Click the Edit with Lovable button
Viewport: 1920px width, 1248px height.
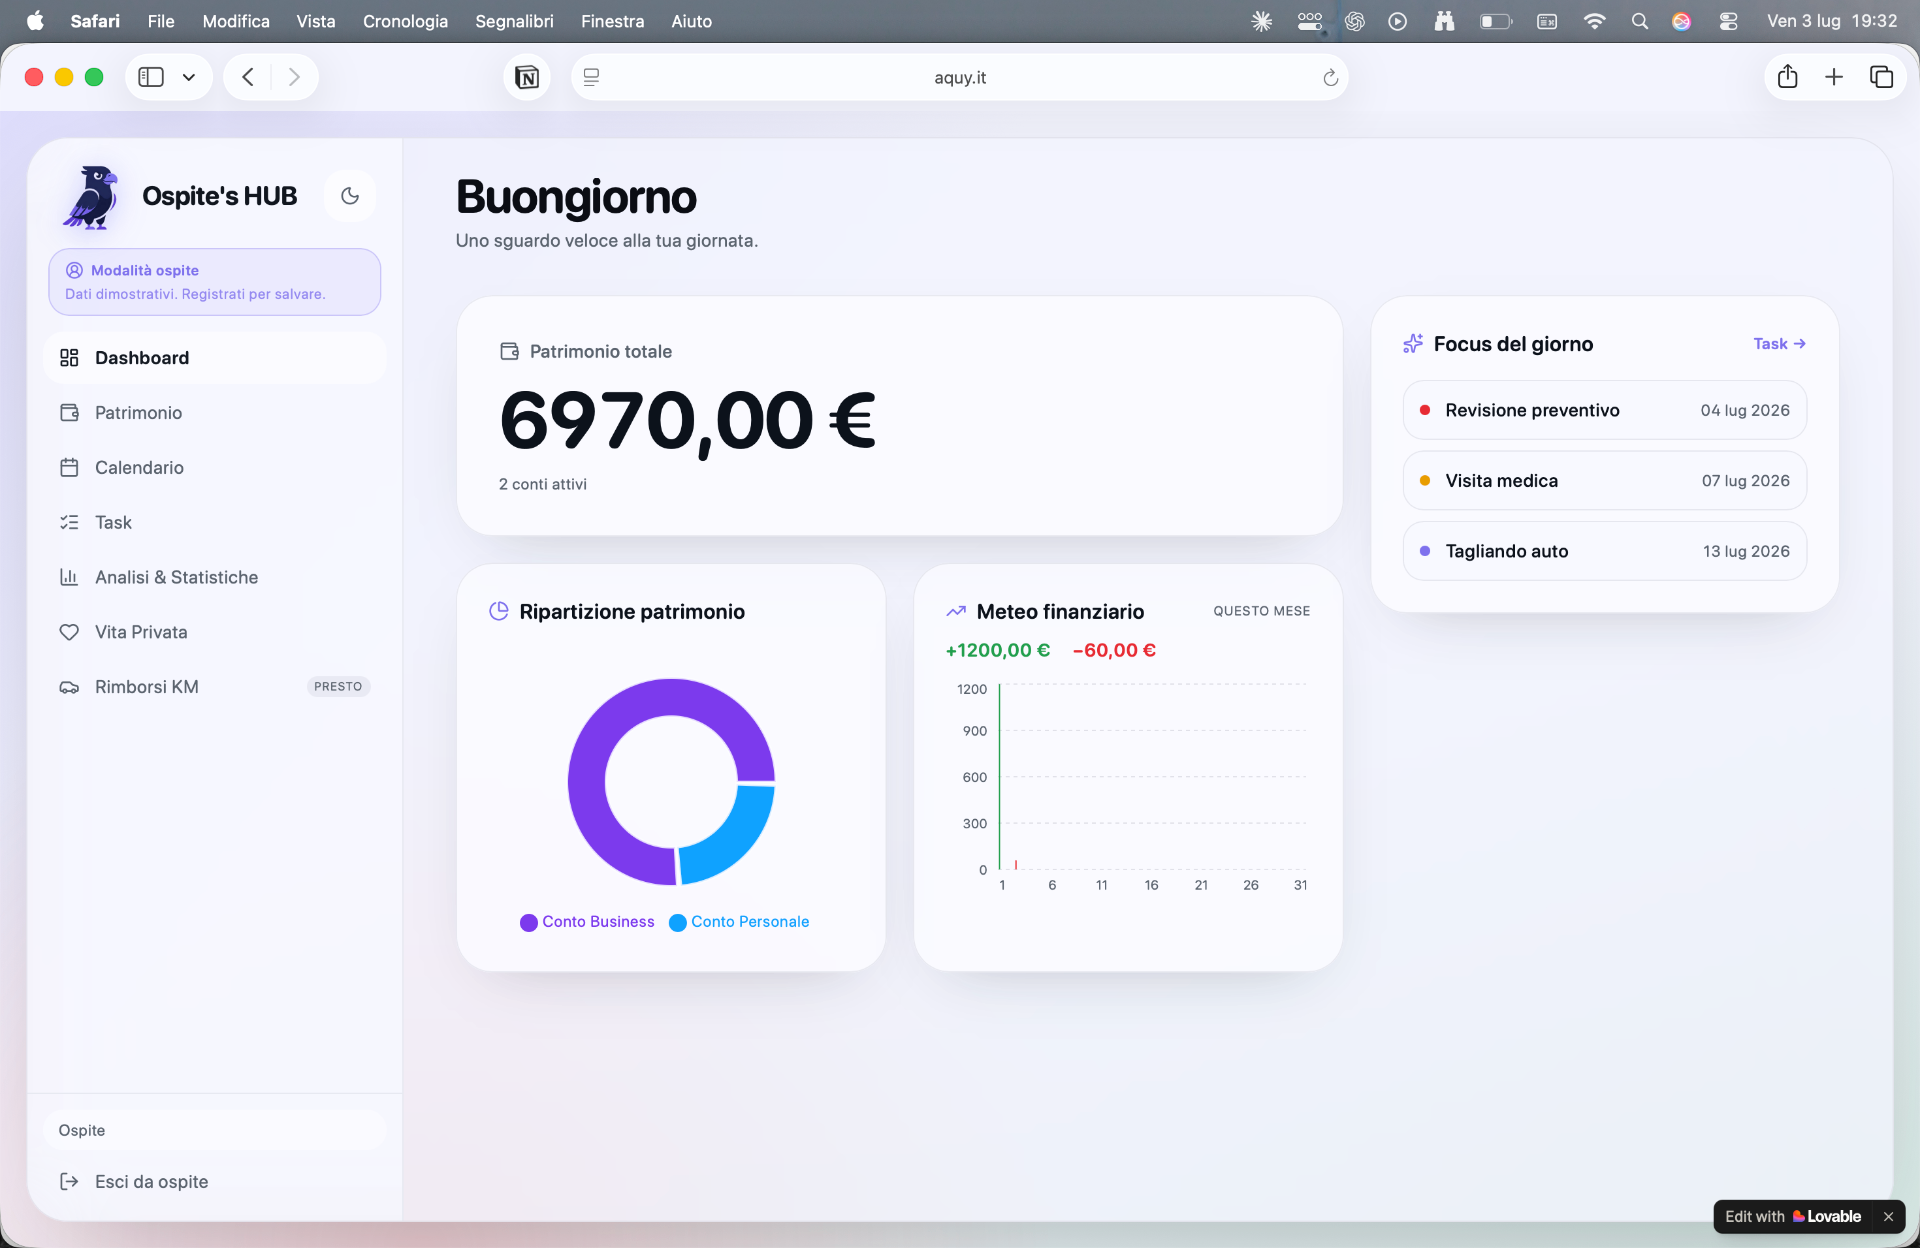pyautogui.click(x=1793, y=1217)
